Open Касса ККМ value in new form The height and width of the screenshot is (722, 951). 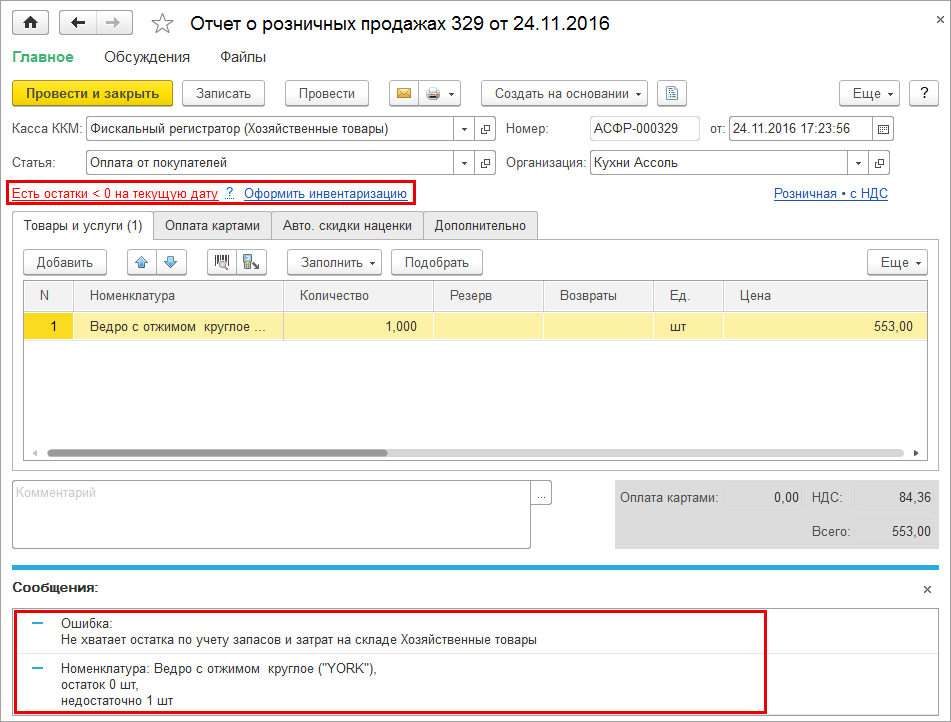click(x=485, y=129)
